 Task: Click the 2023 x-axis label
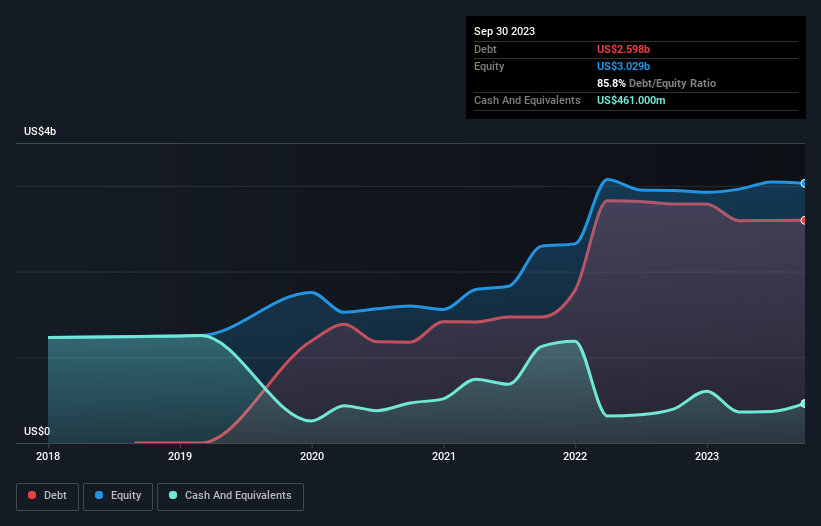coord(707,456)
